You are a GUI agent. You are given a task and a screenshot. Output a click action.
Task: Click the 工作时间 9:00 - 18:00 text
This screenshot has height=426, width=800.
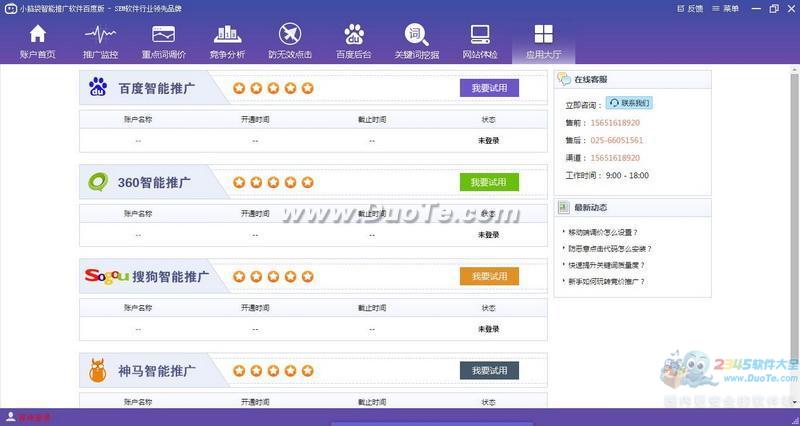pos(607,175)
